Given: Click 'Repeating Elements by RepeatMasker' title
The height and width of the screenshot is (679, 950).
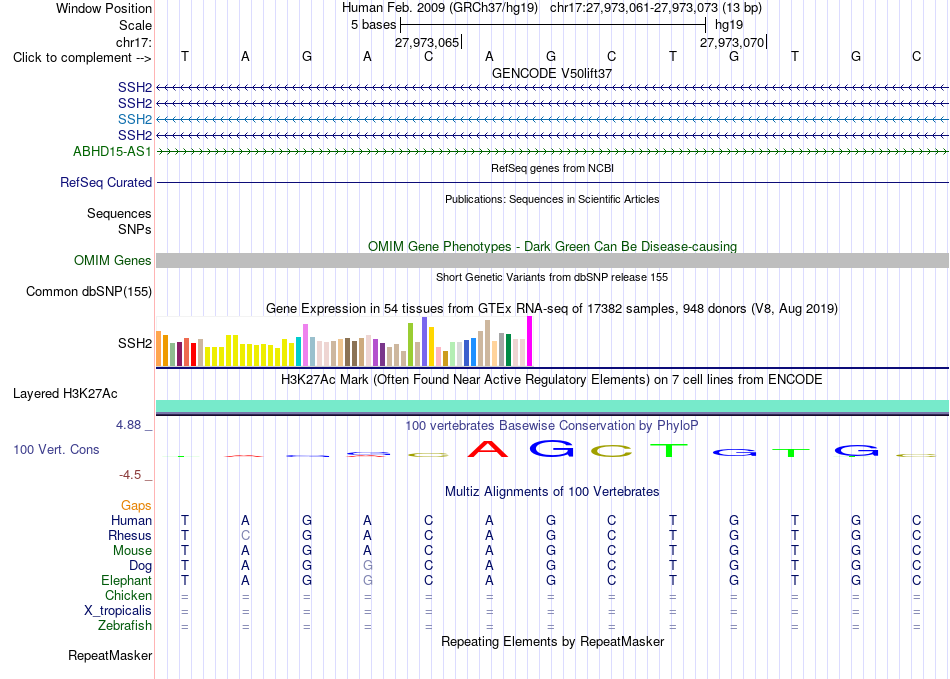Looking at the screenshot, I should coord(552,641).
